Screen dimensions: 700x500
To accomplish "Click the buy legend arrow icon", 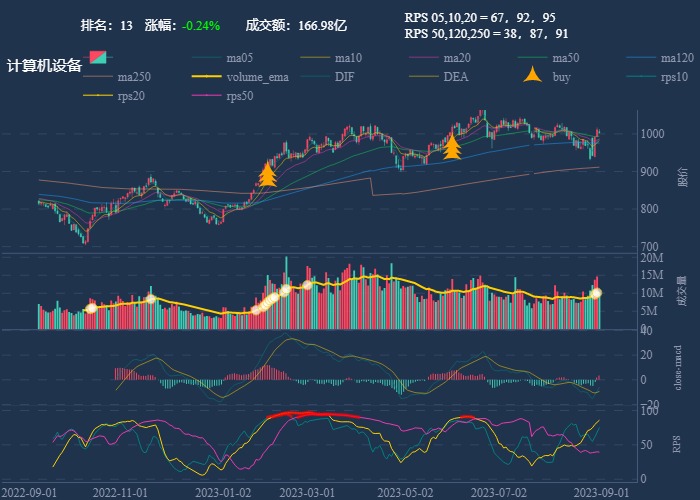I will pyautogui.click(x=534, y=76).
